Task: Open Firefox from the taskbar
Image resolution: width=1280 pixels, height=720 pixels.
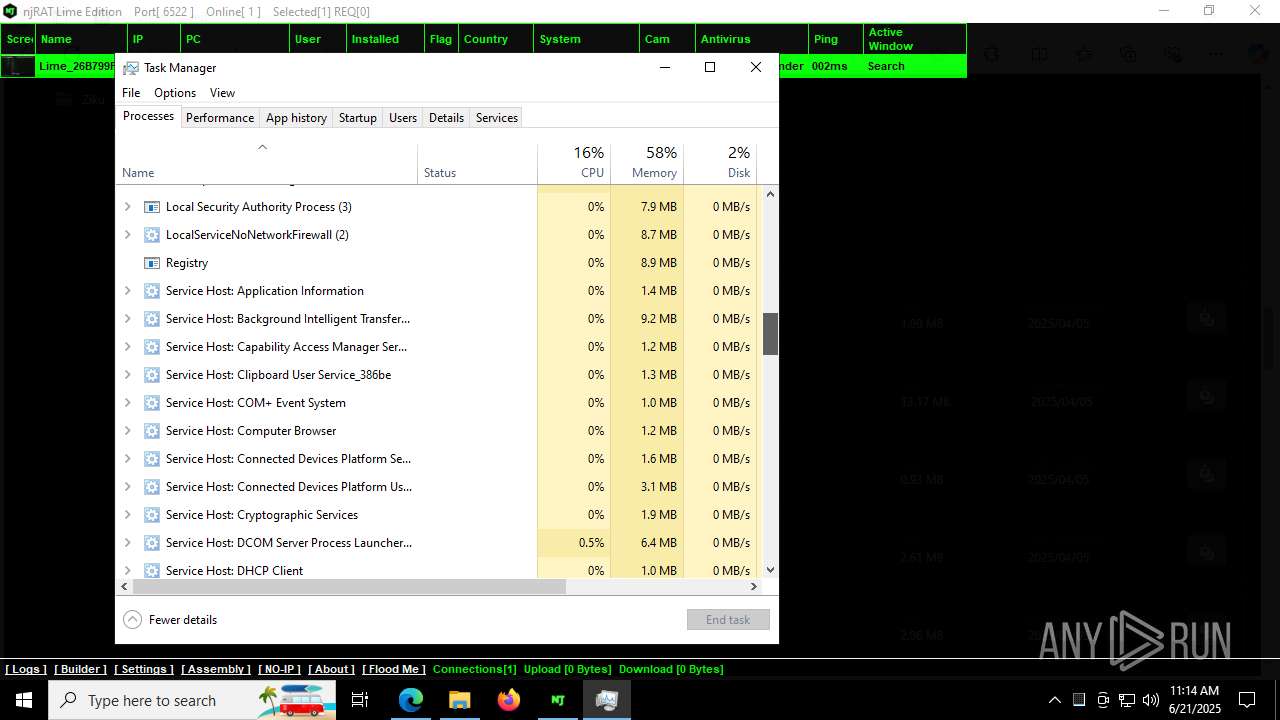Action: pos(508,700)
